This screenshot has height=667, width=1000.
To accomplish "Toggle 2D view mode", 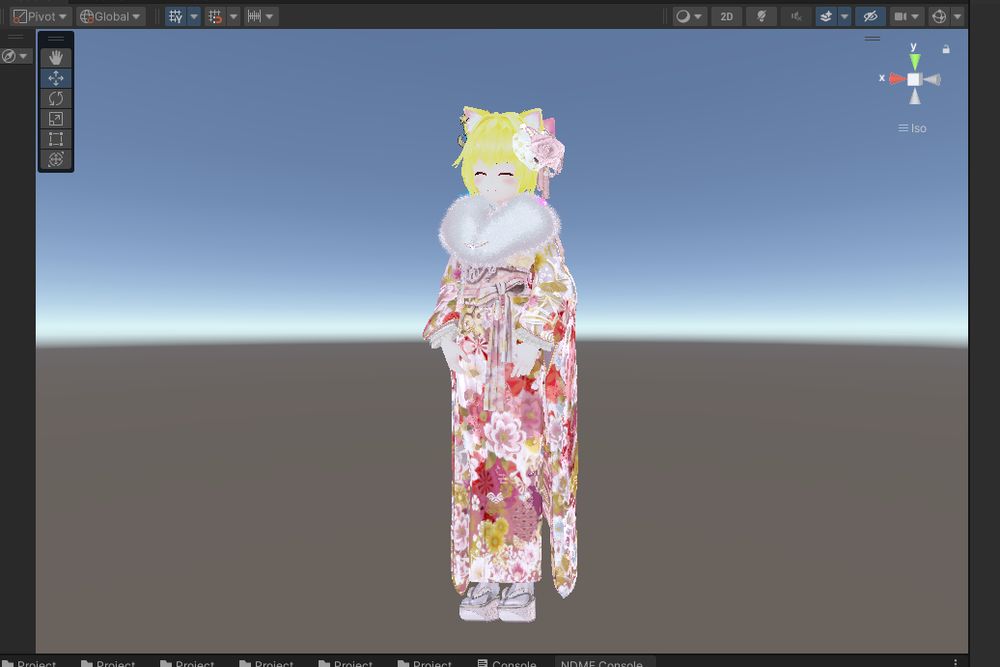I will pyautogui.click(x=726, y=17).
